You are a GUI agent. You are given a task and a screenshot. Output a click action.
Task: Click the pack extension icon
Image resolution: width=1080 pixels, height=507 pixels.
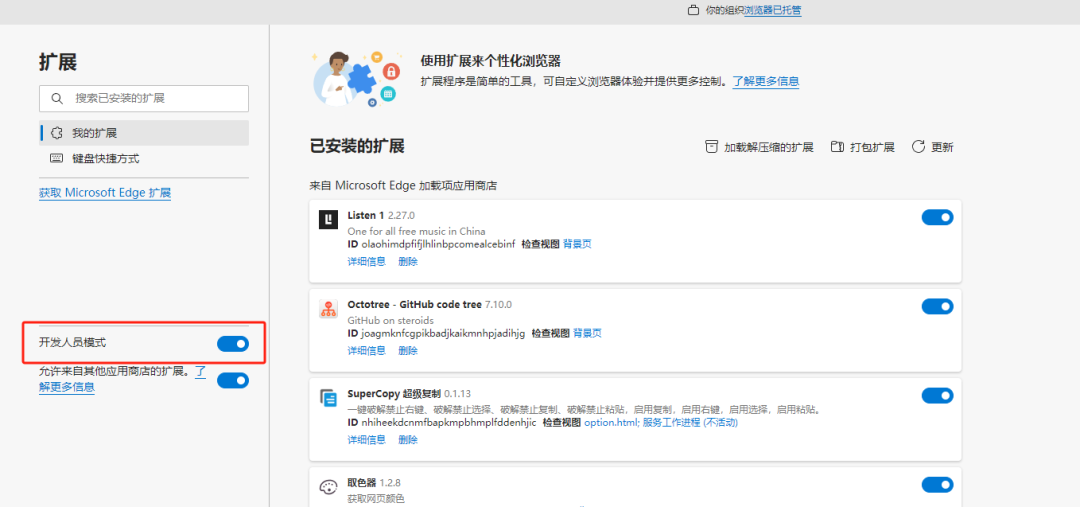tap(836, 147)
